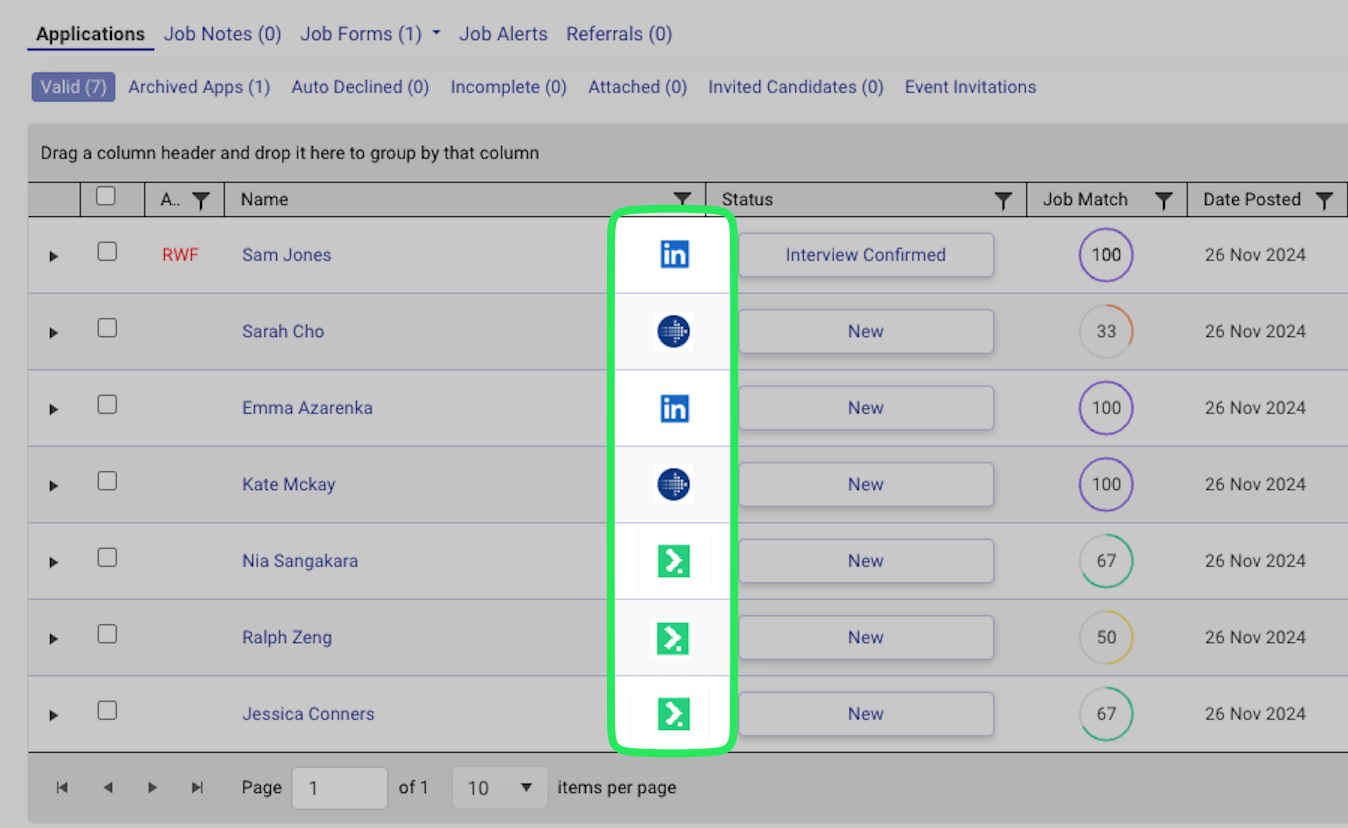Screen dimensions: 1348x828
Task: Switch to the Job Notes (0) tab
Action: [223, 34]
